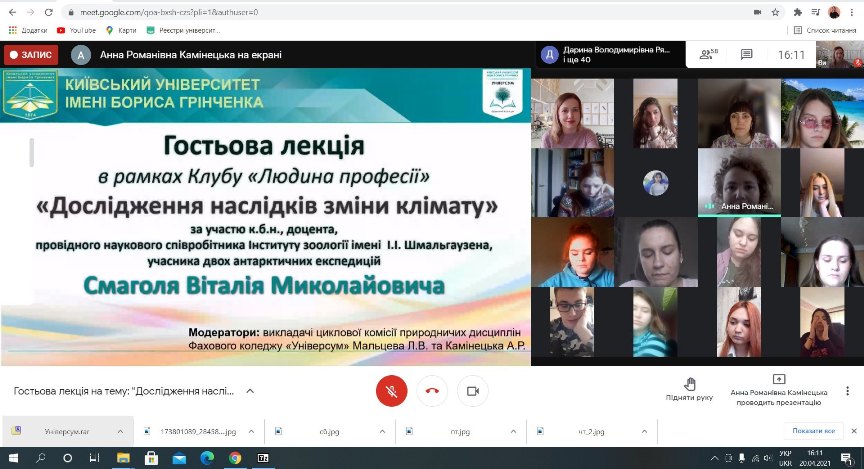Click the browser forward arrow

point(30,12)
